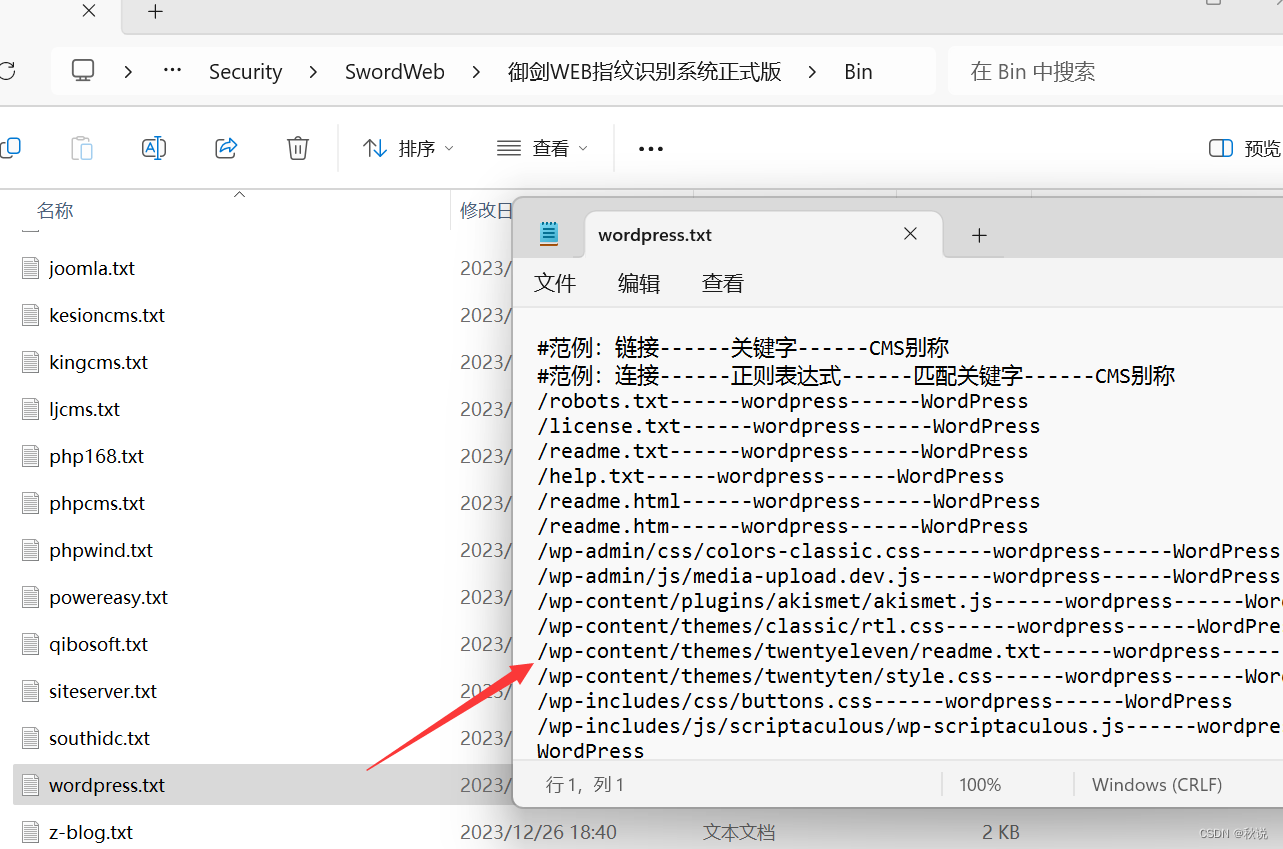Click line /wp-includes/css/buttons.css in Notepad
The height and width of the screenshot is (849, 1283).
pos(885,701)
